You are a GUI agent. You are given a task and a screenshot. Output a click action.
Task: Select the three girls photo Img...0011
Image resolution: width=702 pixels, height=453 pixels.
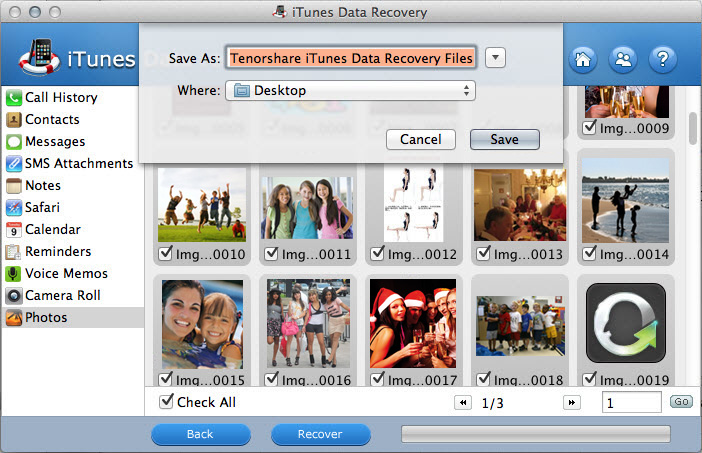307,208
